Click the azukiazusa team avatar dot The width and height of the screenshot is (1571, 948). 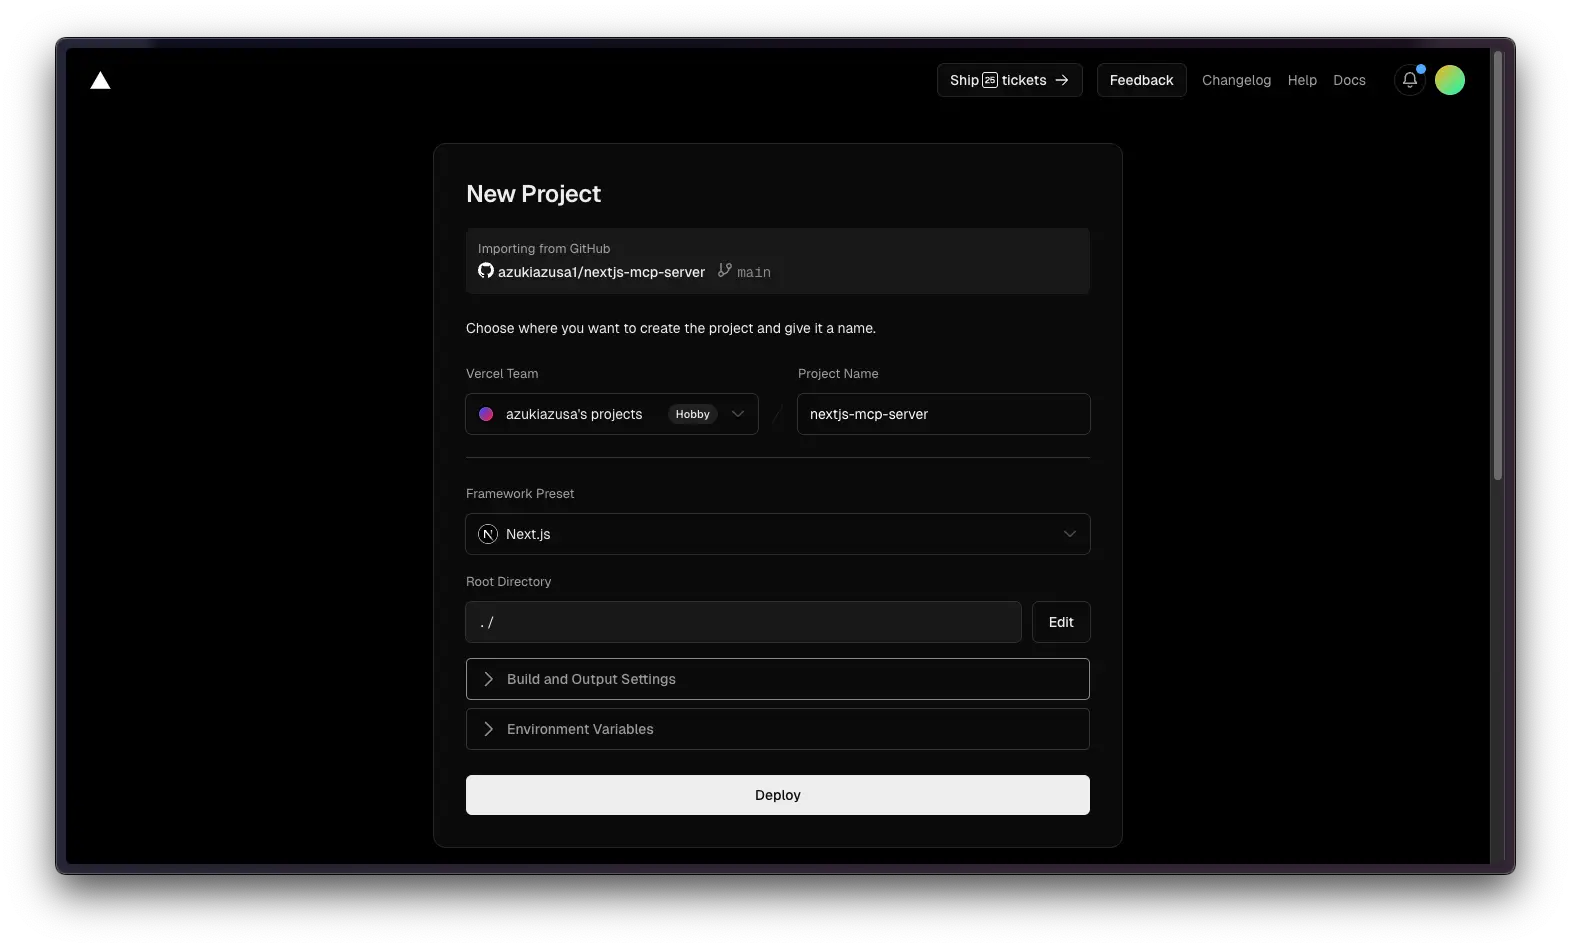tap(486, 414)
